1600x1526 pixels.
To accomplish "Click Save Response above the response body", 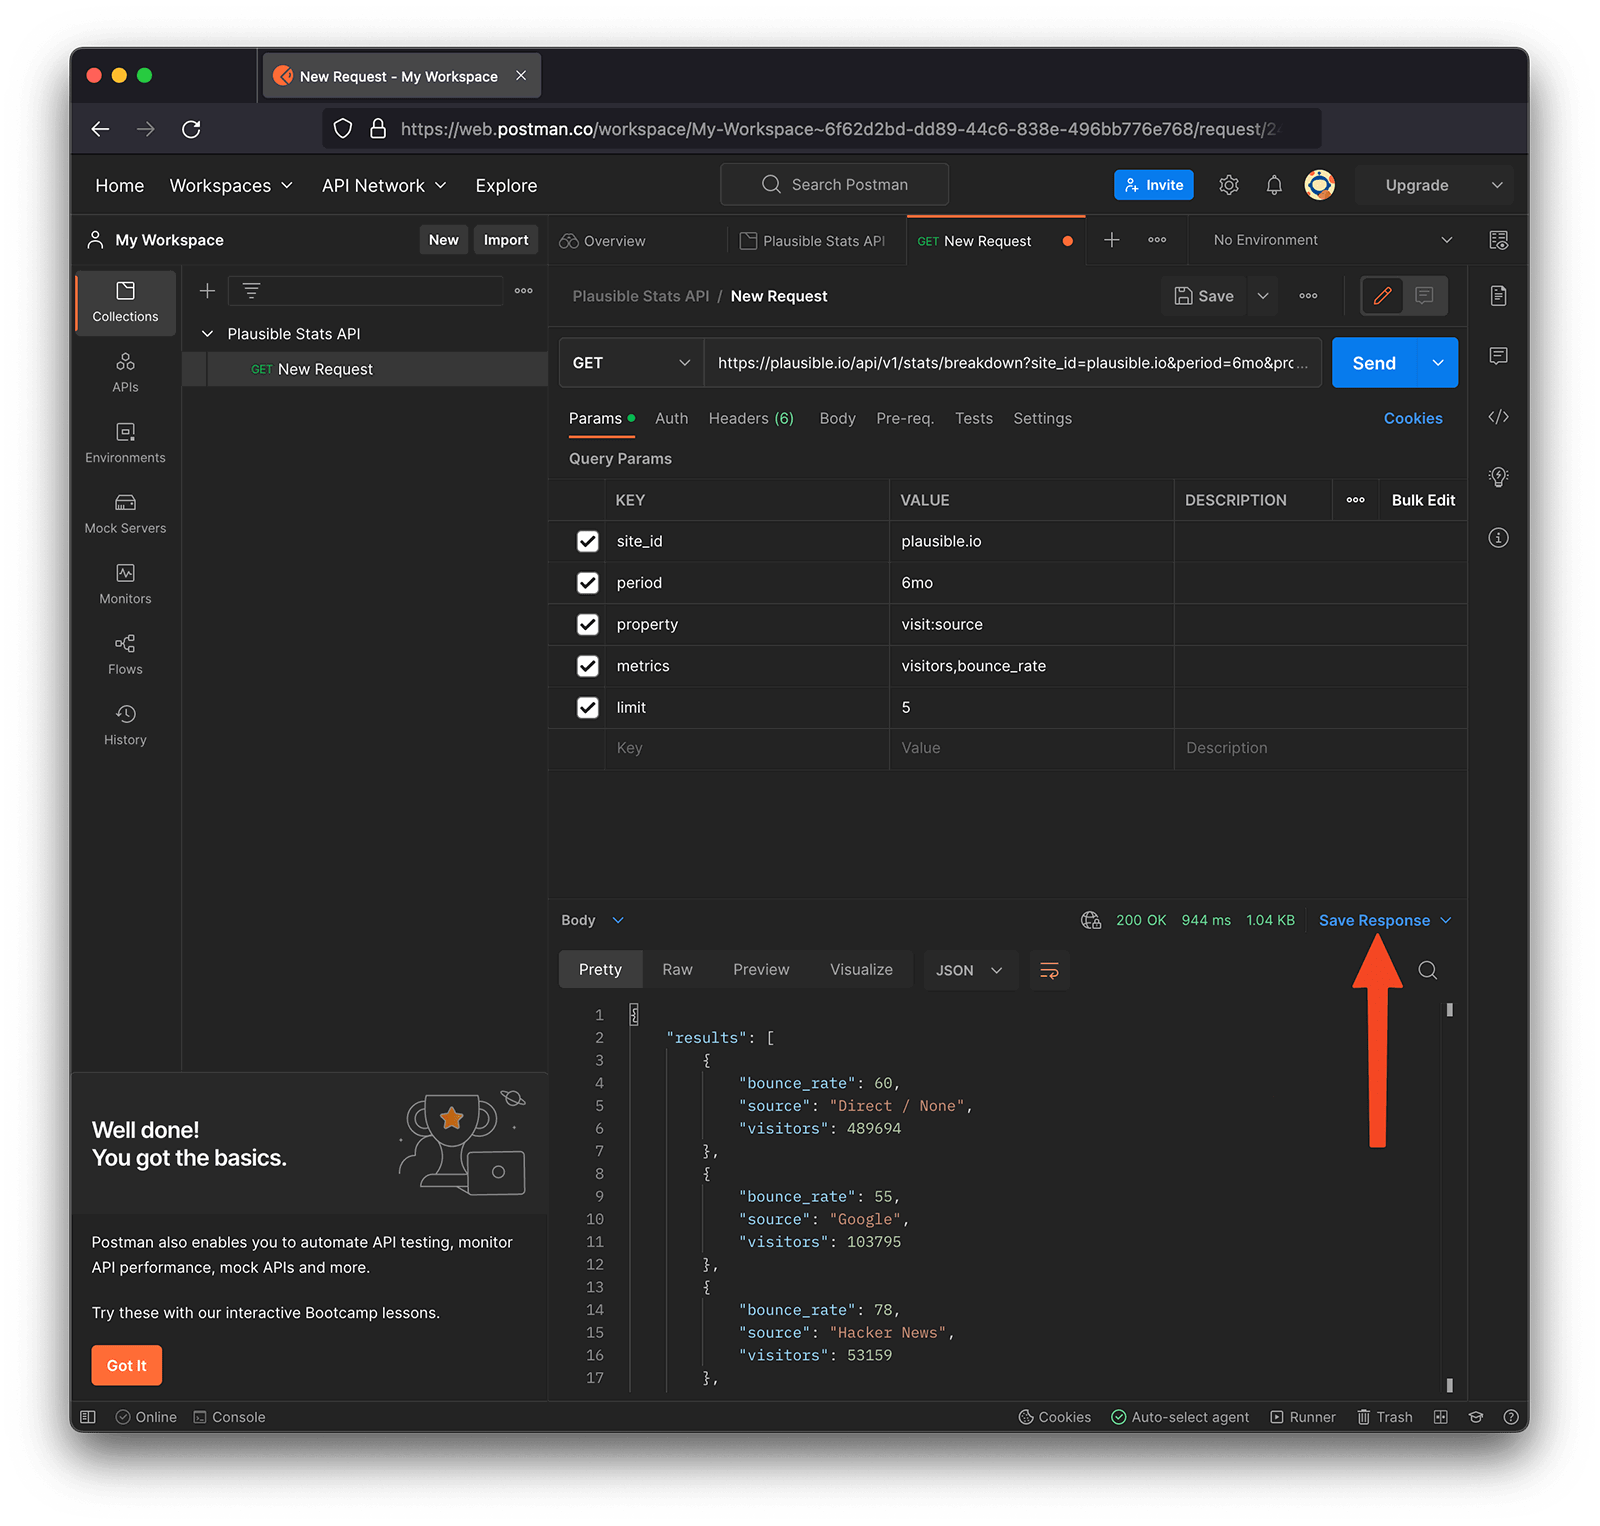I will click(1376, 919).
